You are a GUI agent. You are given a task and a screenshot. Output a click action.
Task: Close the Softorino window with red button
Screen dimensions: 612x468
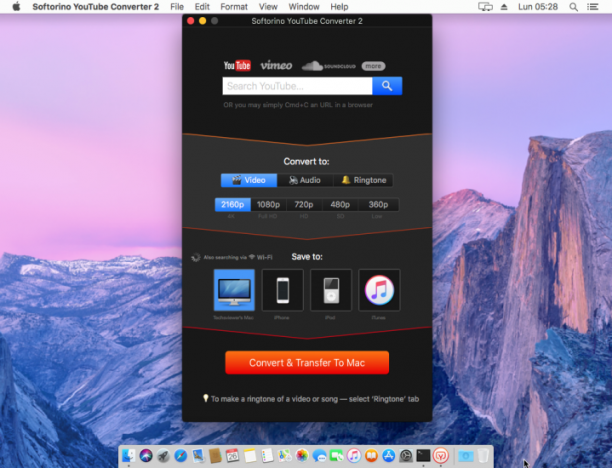[x=191, y=21]
